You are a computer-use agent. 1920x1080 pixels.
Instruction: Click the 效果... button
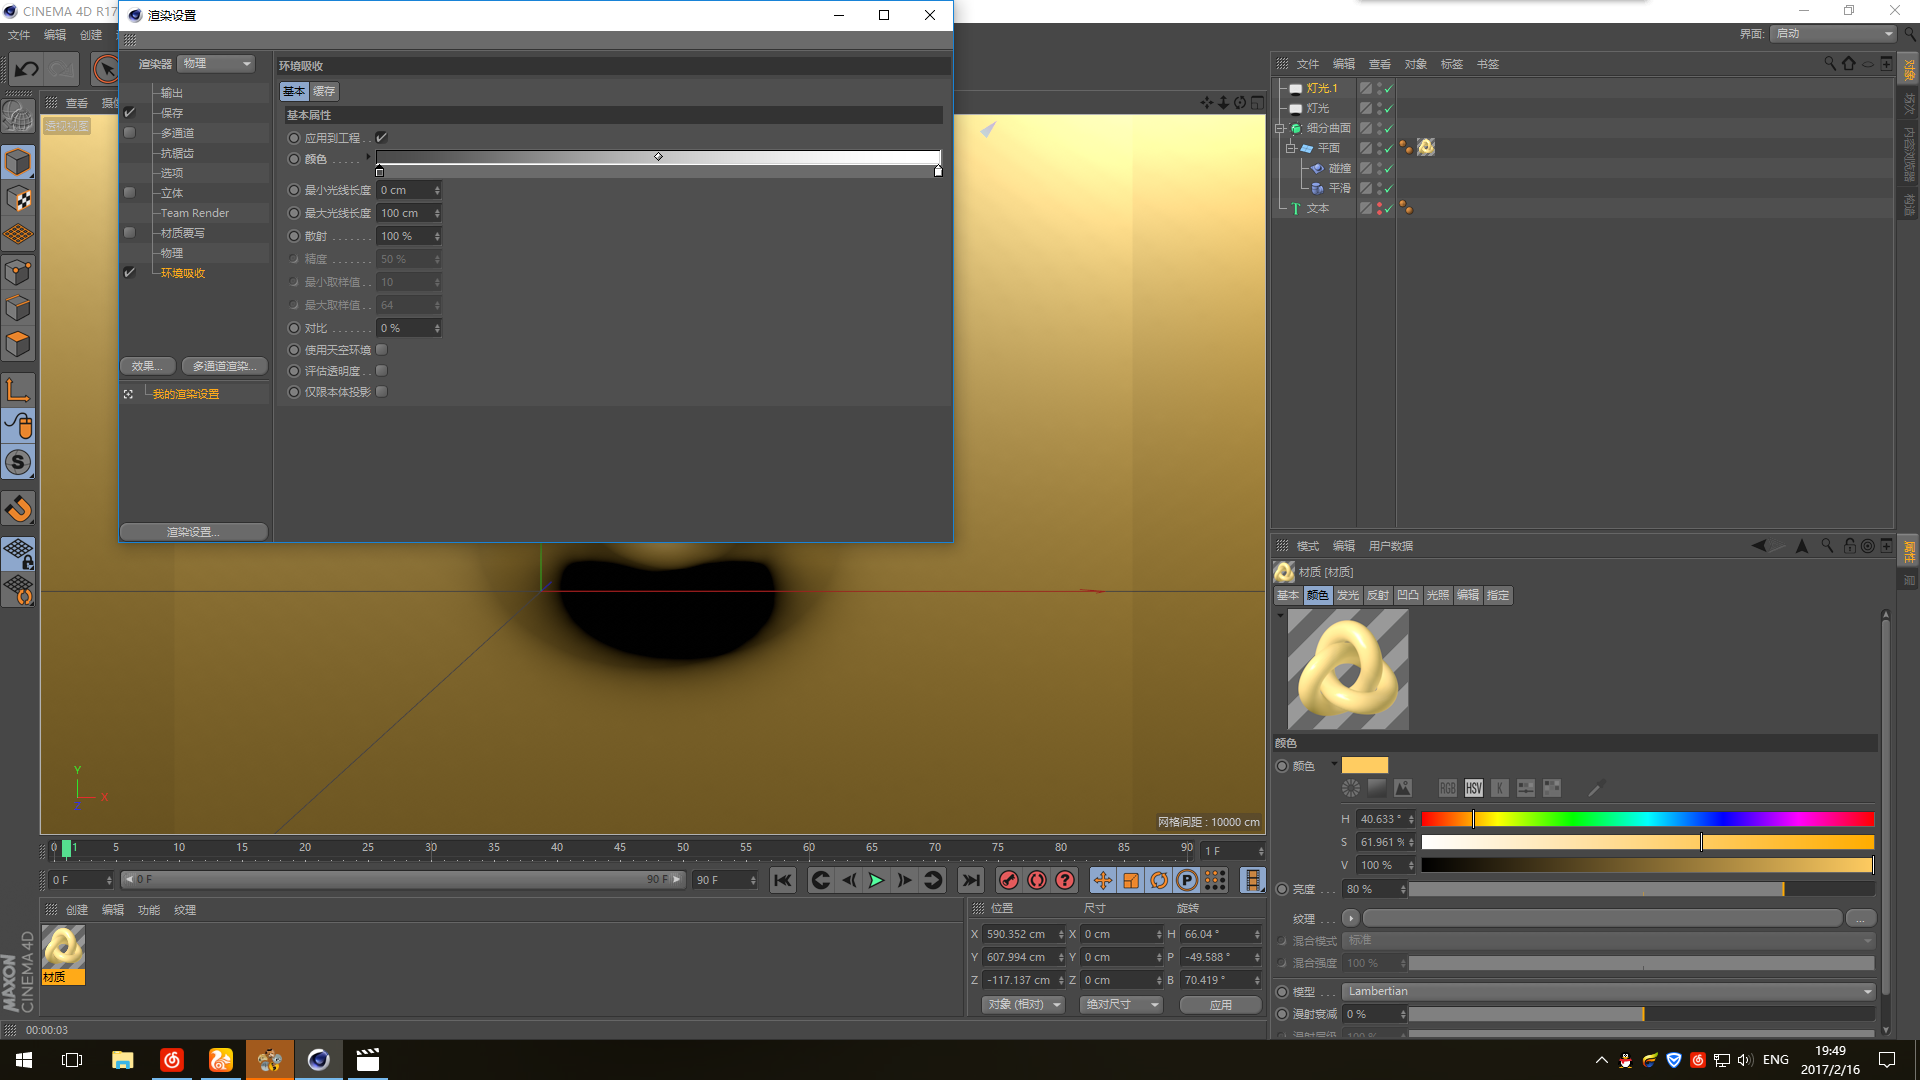148,366
